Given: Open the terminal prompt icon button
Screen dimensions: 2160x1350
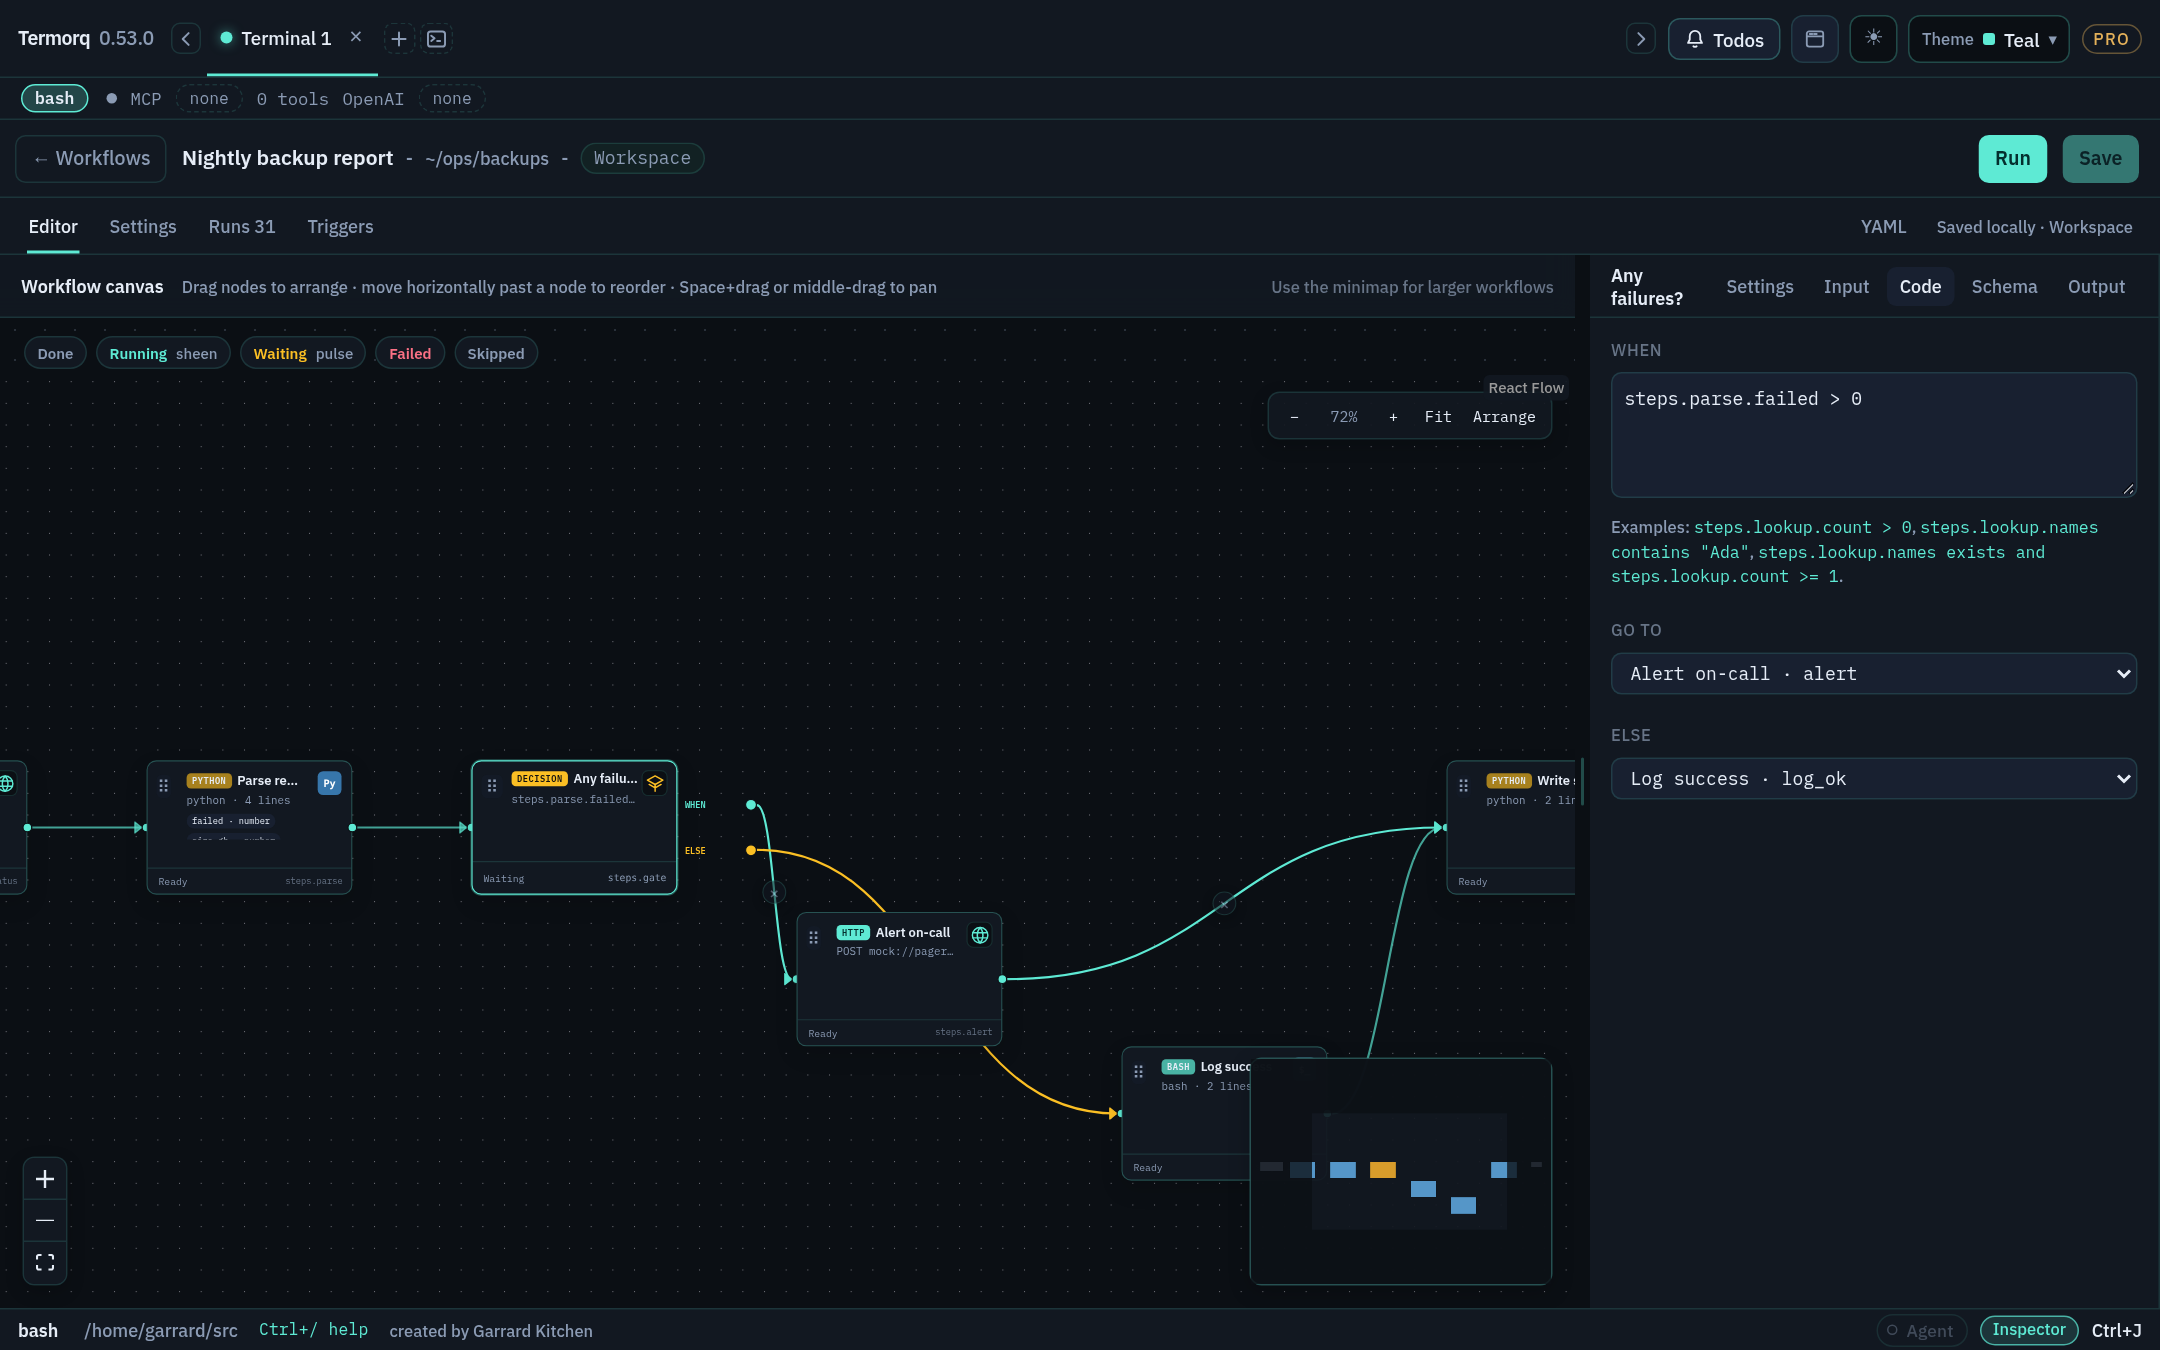Looking at the screenshot, I should [437, 39].
